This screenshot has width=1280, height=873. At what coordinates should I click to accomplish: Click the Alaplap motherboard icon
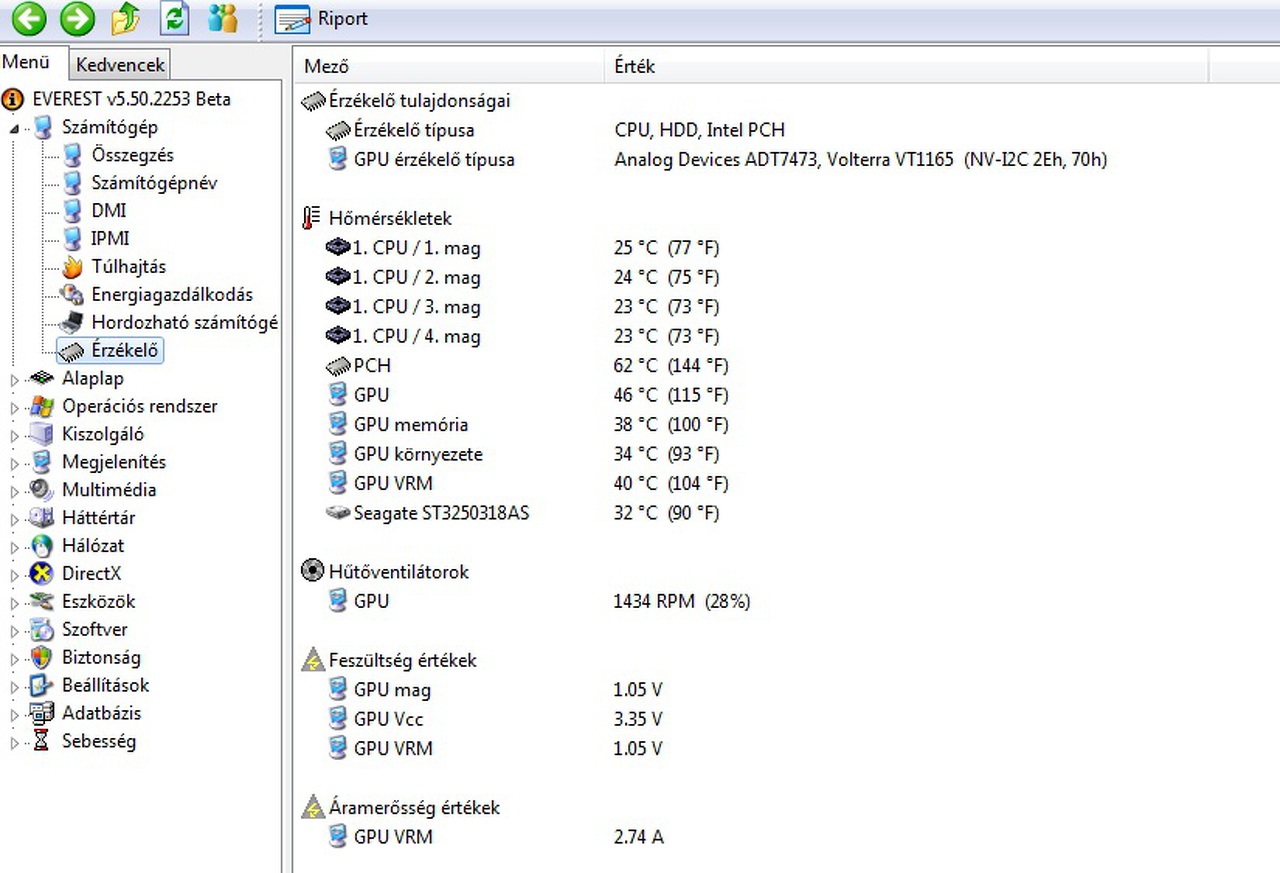pyautogui.click(x=42, y=378)
